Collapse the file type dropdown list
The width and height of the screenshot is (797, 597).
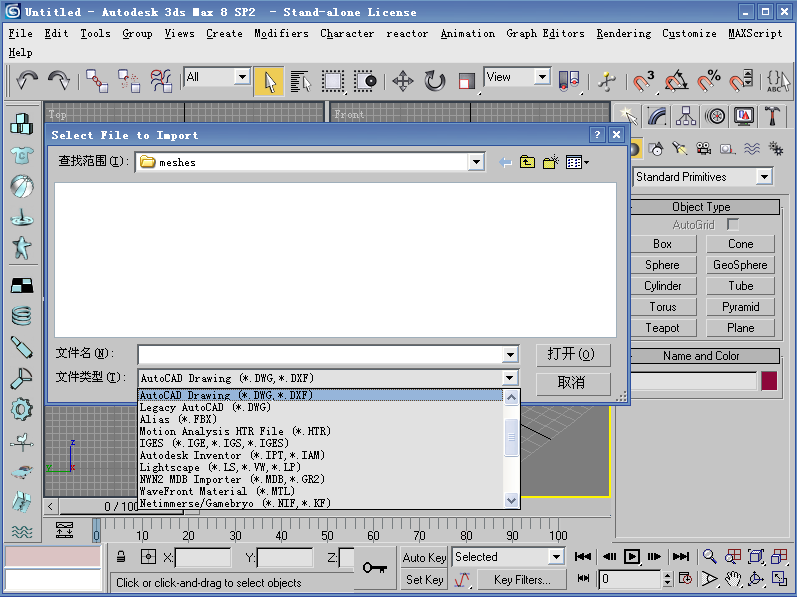click(509, 378)
